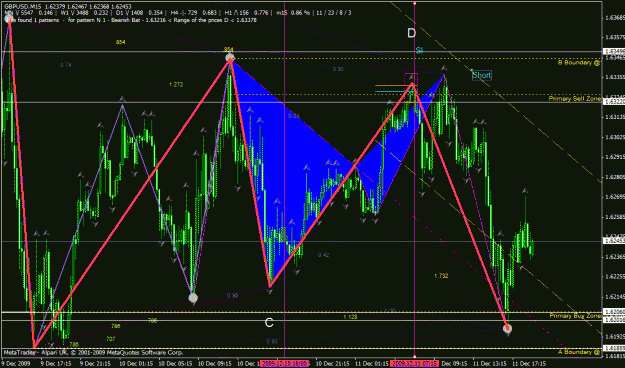
Task: Select the 1.732 ratio label
Action: (x=441, y=276)
